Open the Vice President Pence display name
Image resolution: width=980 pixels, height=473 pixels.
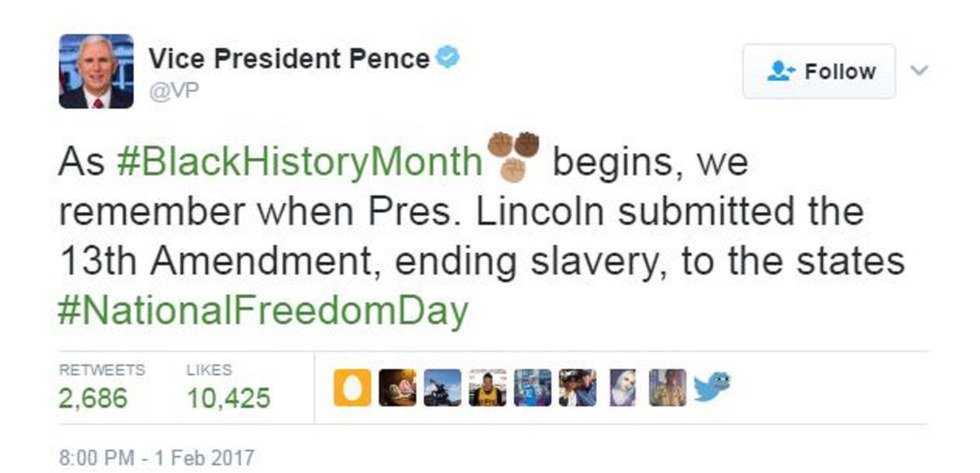point(289,59)
